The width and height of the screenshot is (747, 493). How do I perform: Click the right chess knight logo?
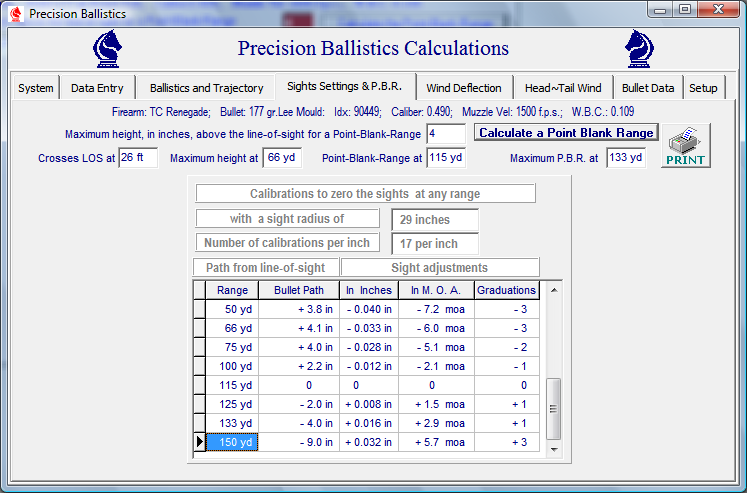tap(639, 48)
